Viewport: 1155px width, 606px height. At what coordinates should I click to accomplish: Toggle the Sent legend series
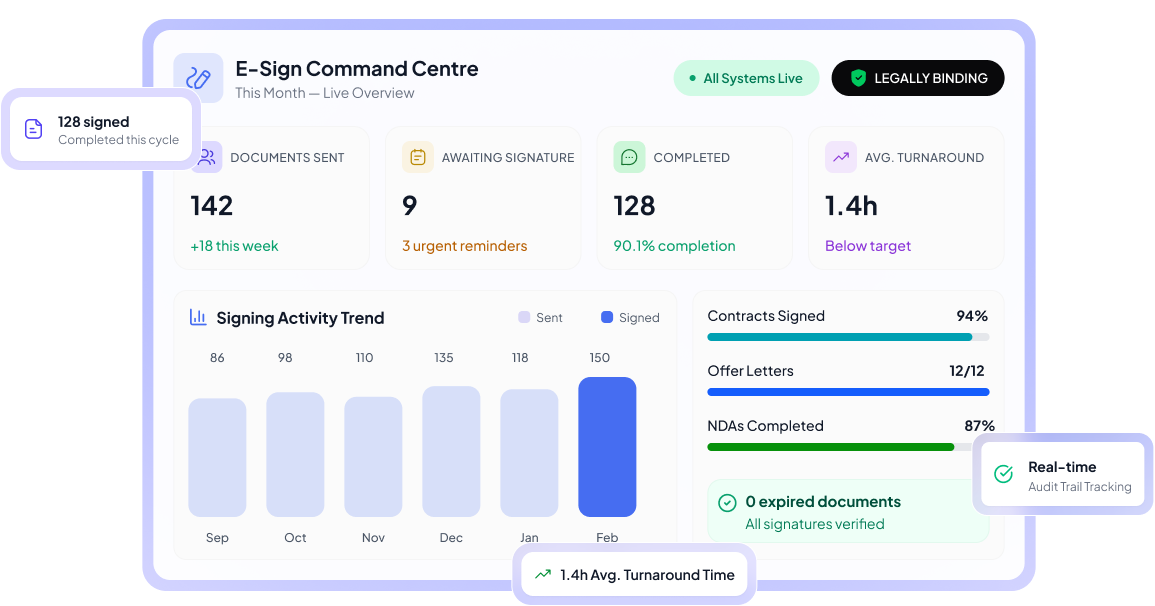[x=540, y=318]
